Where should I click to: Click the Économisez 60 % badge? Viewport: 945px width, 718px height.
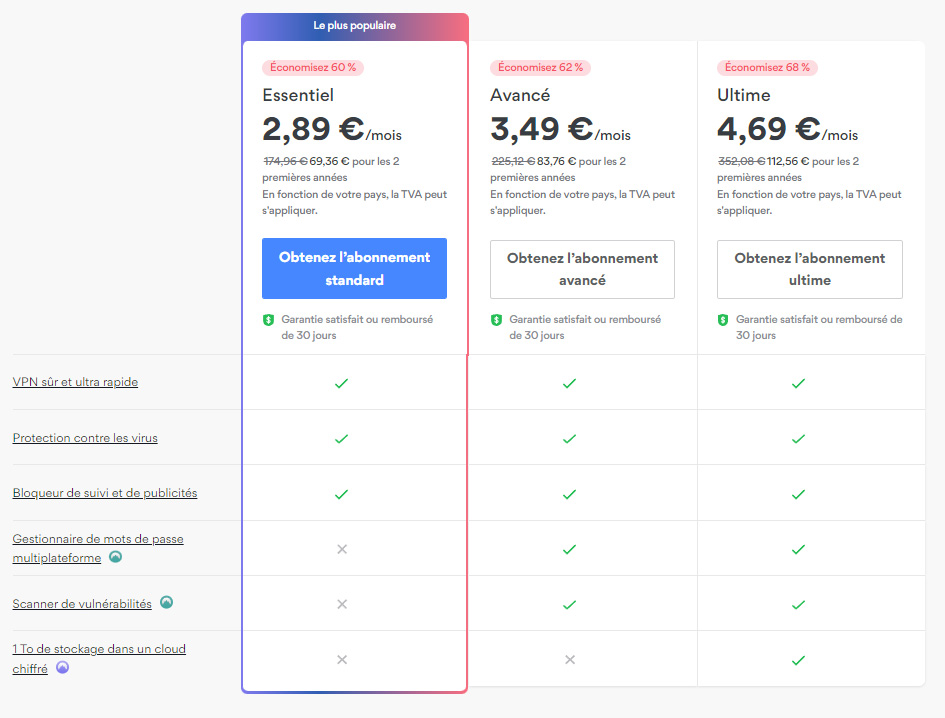click(x=313, y=68)
